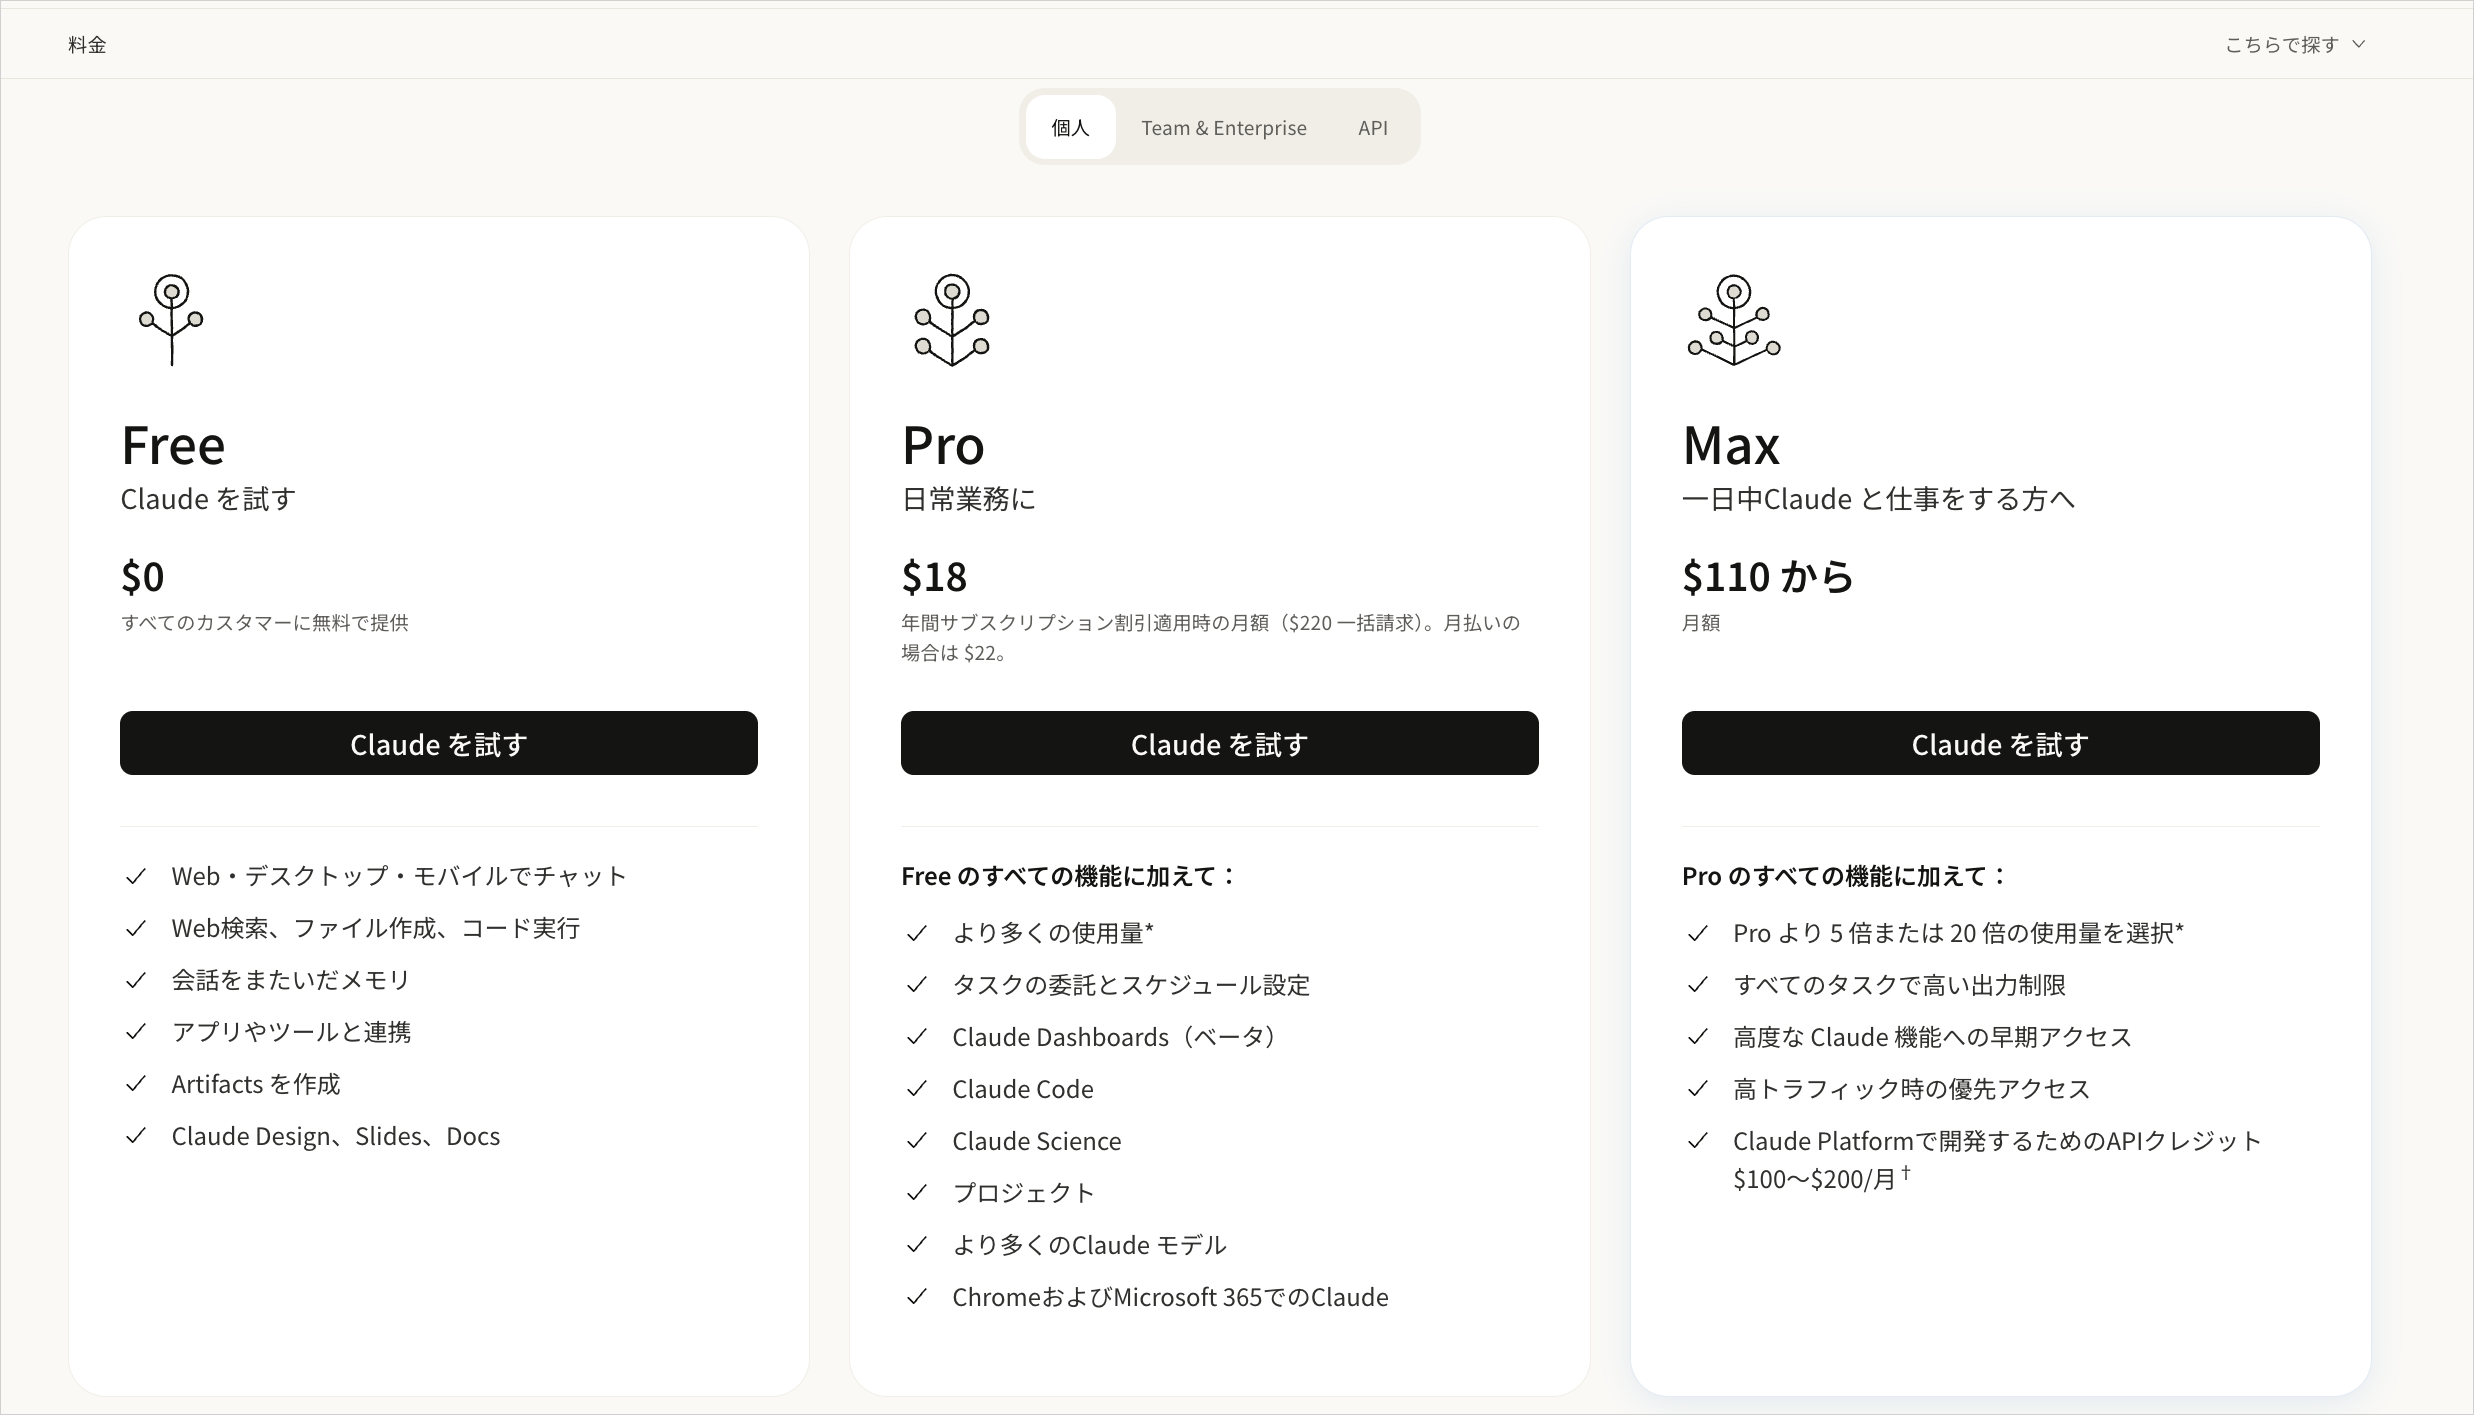This screenshot has height=1415, width=2474.
Task: Click ChromeおよびMicrosoft 365でのClaude feature
Action: 1170,1297
